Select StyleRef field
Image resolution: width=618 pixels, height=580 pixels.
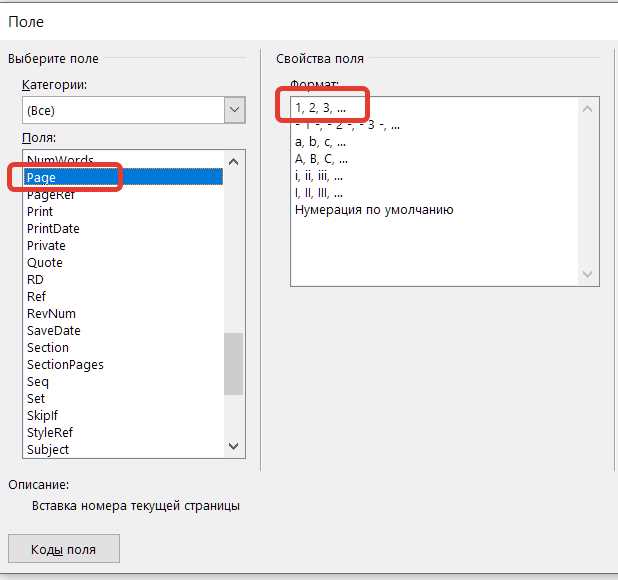point(123,433)
